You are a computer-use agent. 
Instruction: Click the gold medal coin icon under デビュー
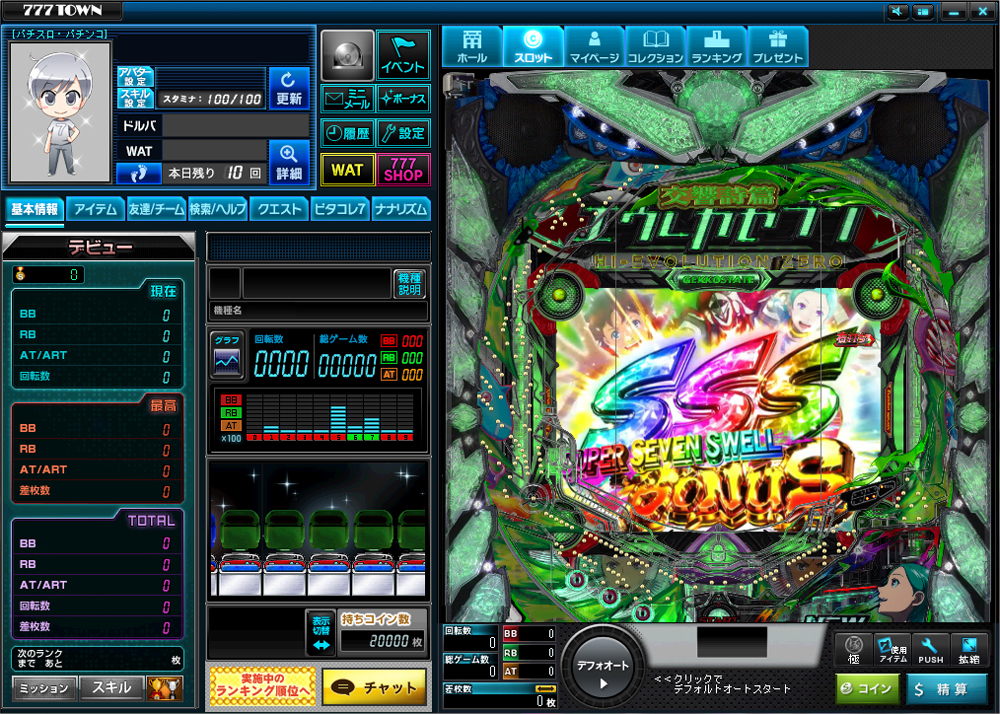(21, 274)
